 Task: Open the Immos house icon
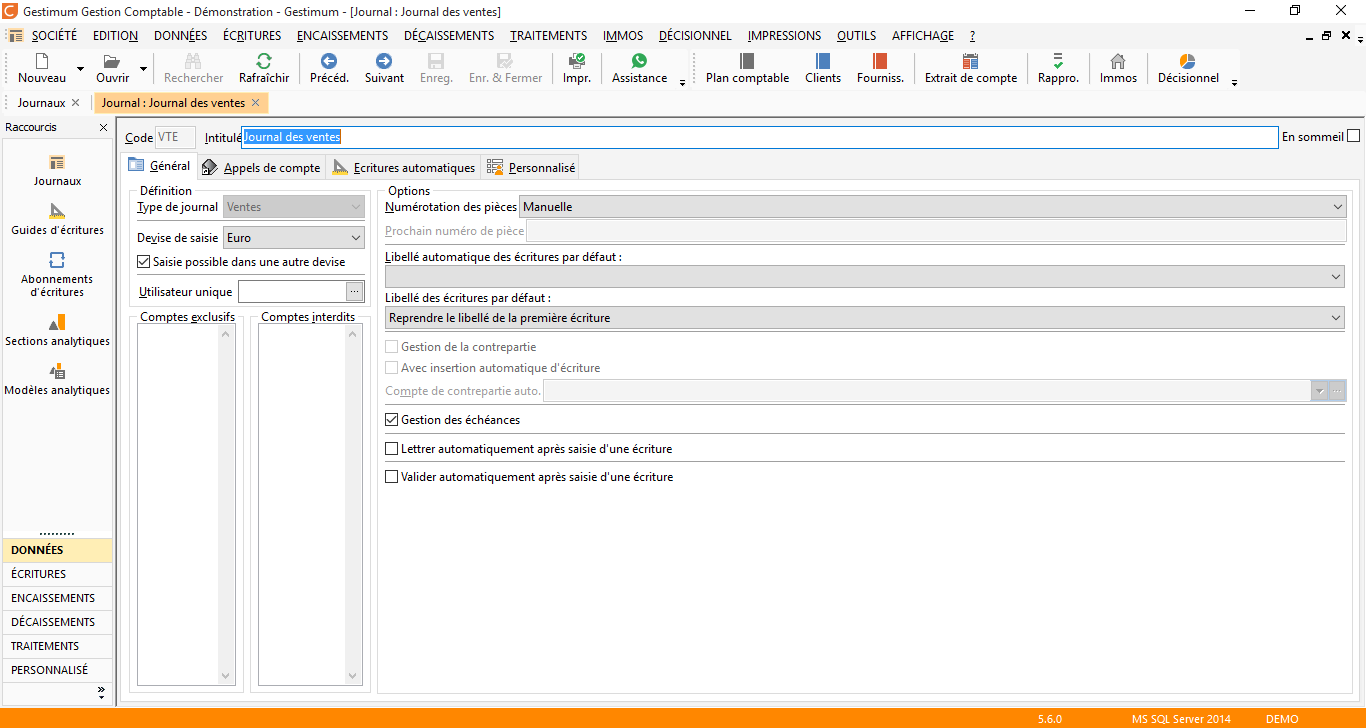(1118, 61)
